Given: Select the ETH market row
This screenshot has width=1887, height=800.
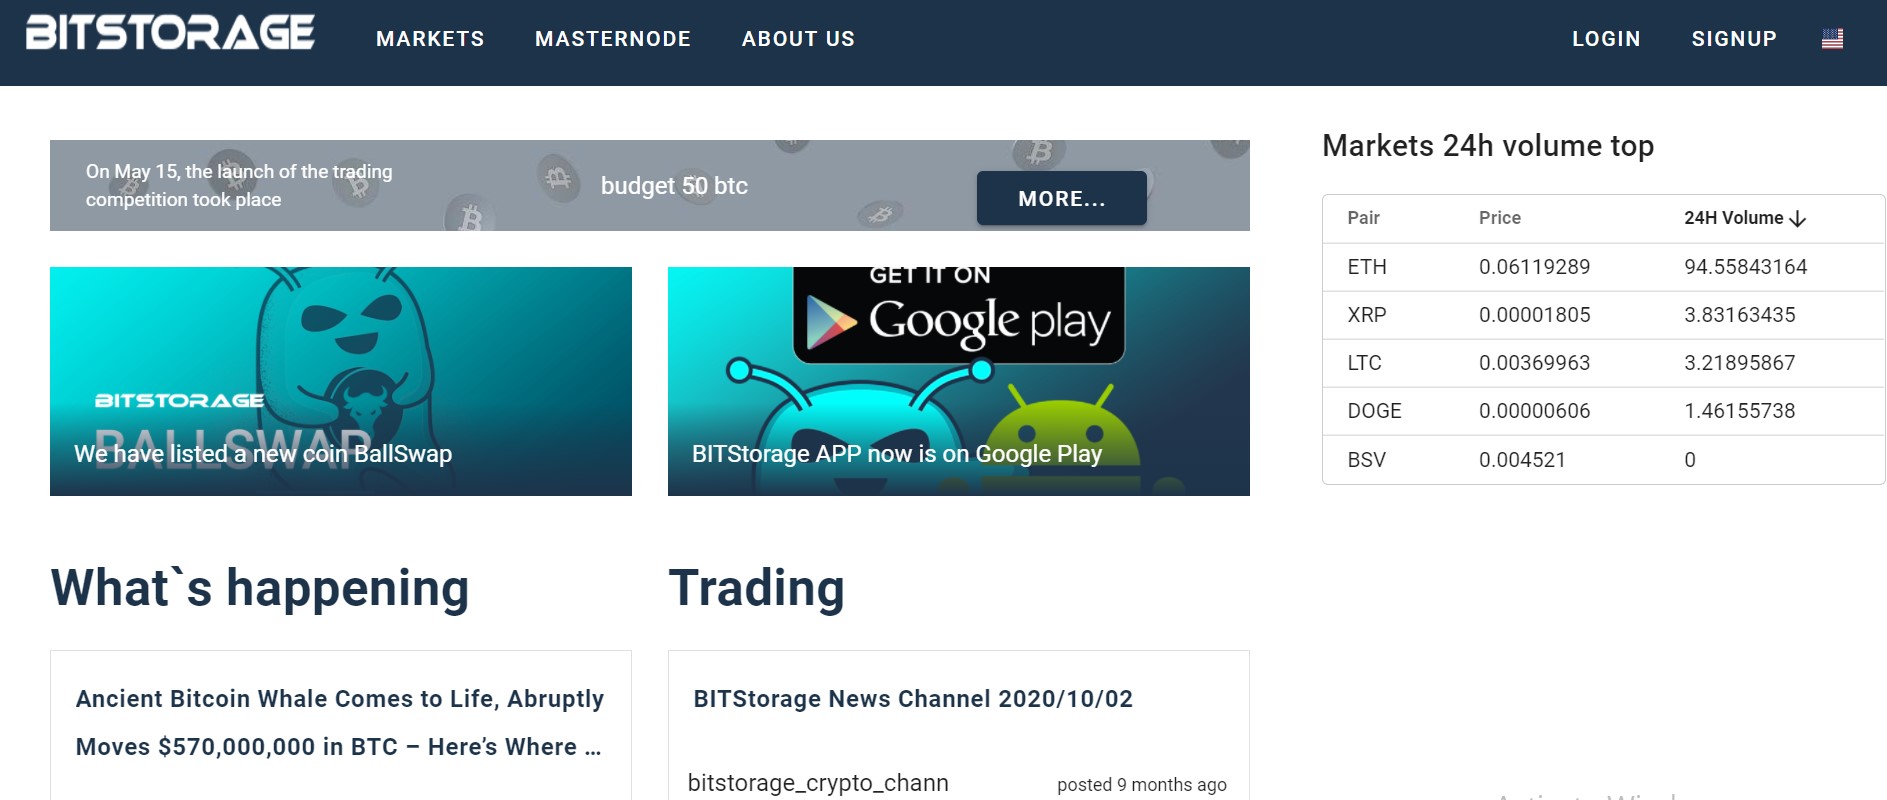Looking at the screenshot, I should [x=1604, y=267].
